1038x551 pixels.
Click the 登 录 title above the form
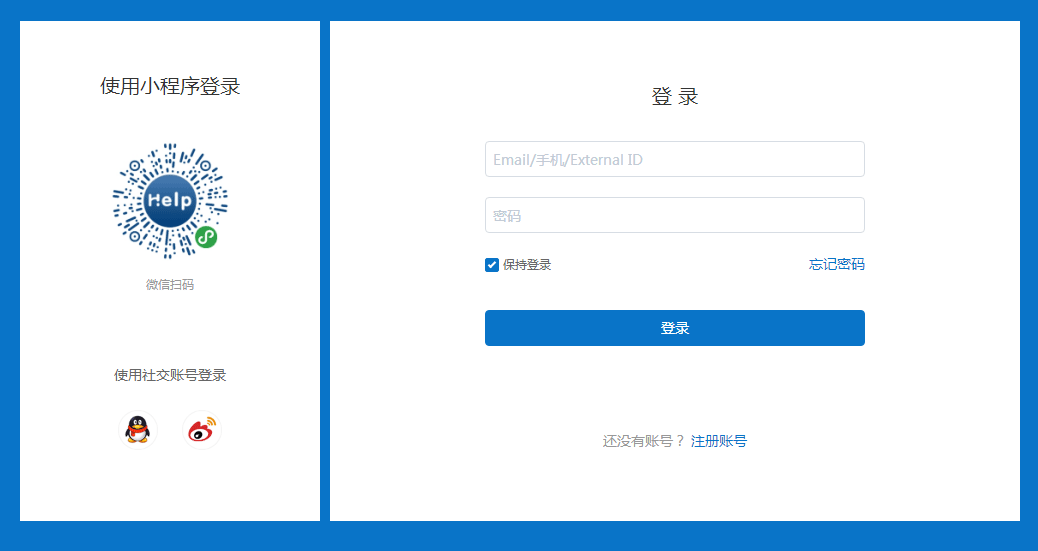[x=675, y=97]
